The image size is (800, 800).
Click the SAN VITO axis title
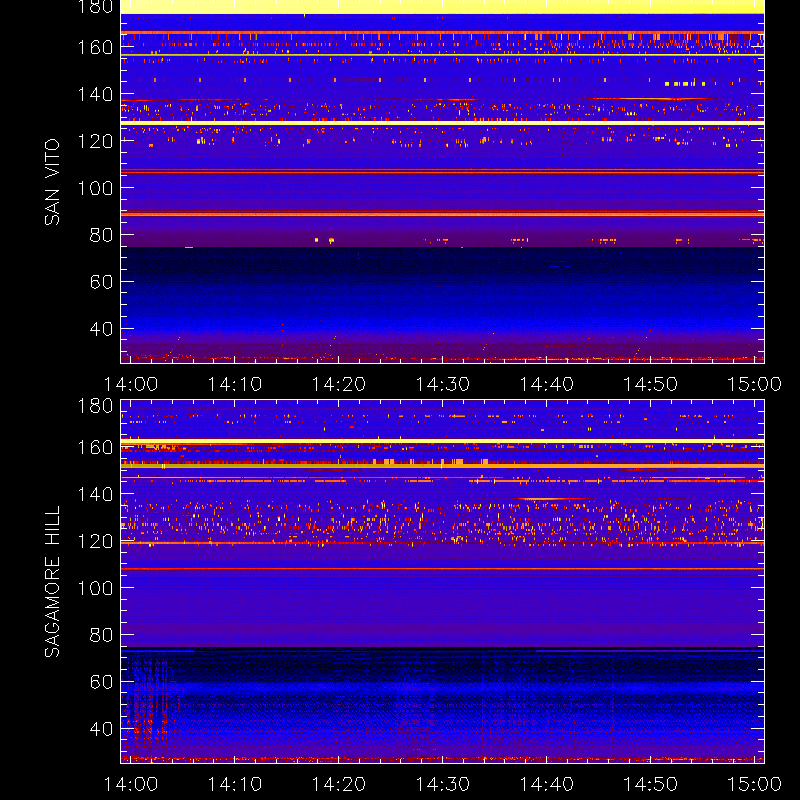pos(52,182)
